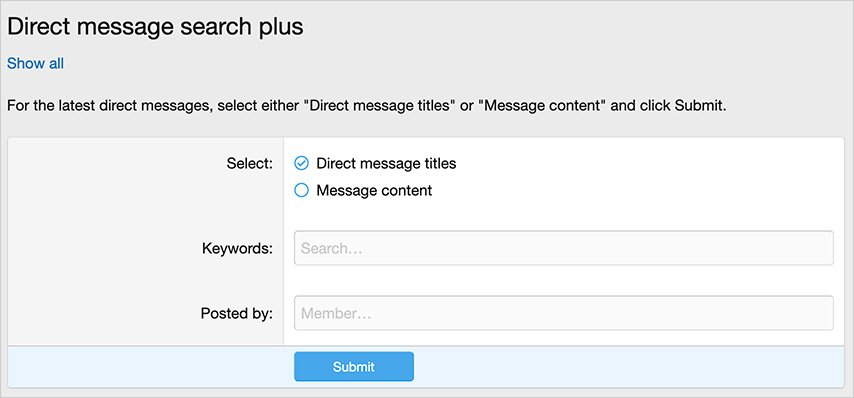Focus the Keywords search input field
The width and height of the screenshot is (854, 398).
click(x=564, y=248)
